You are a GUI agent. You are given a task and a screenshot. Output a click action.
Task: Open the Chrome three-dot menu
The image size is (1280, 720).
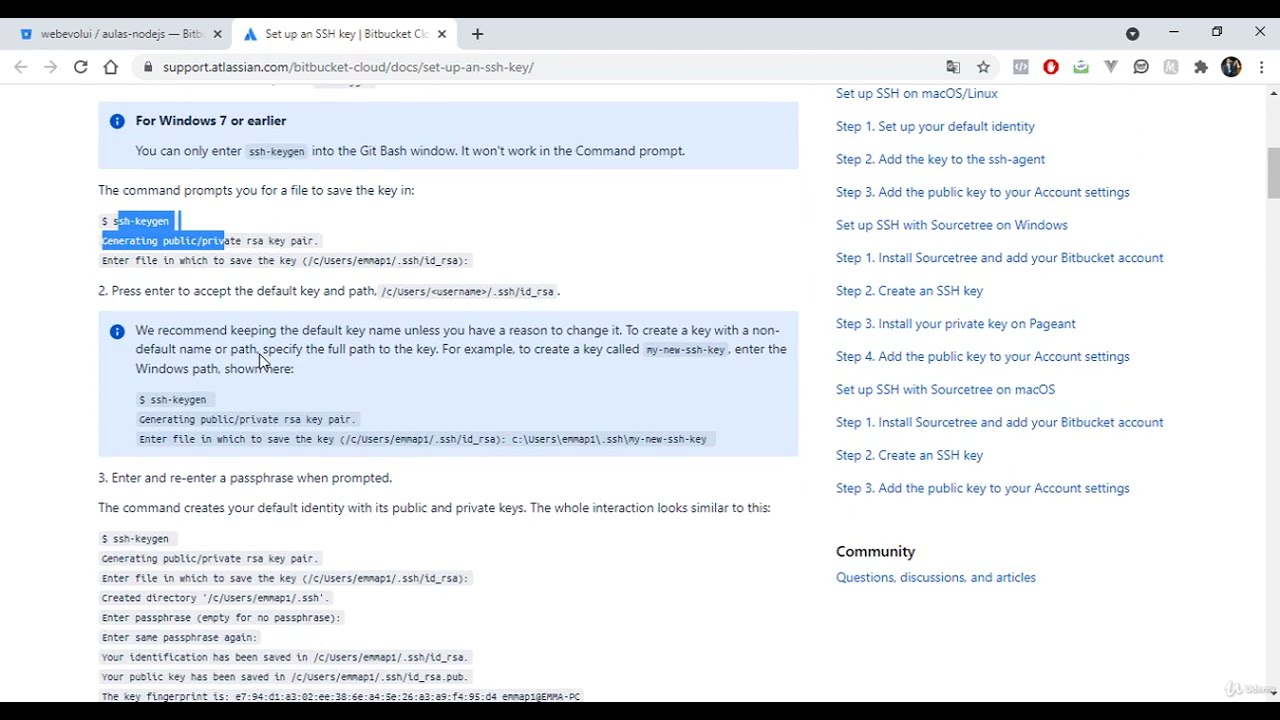1262,67
